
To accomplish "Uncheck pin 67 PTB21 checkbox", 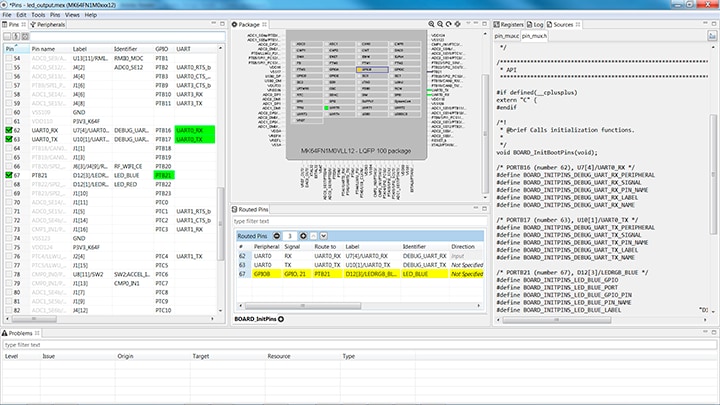I will (8, 175).
